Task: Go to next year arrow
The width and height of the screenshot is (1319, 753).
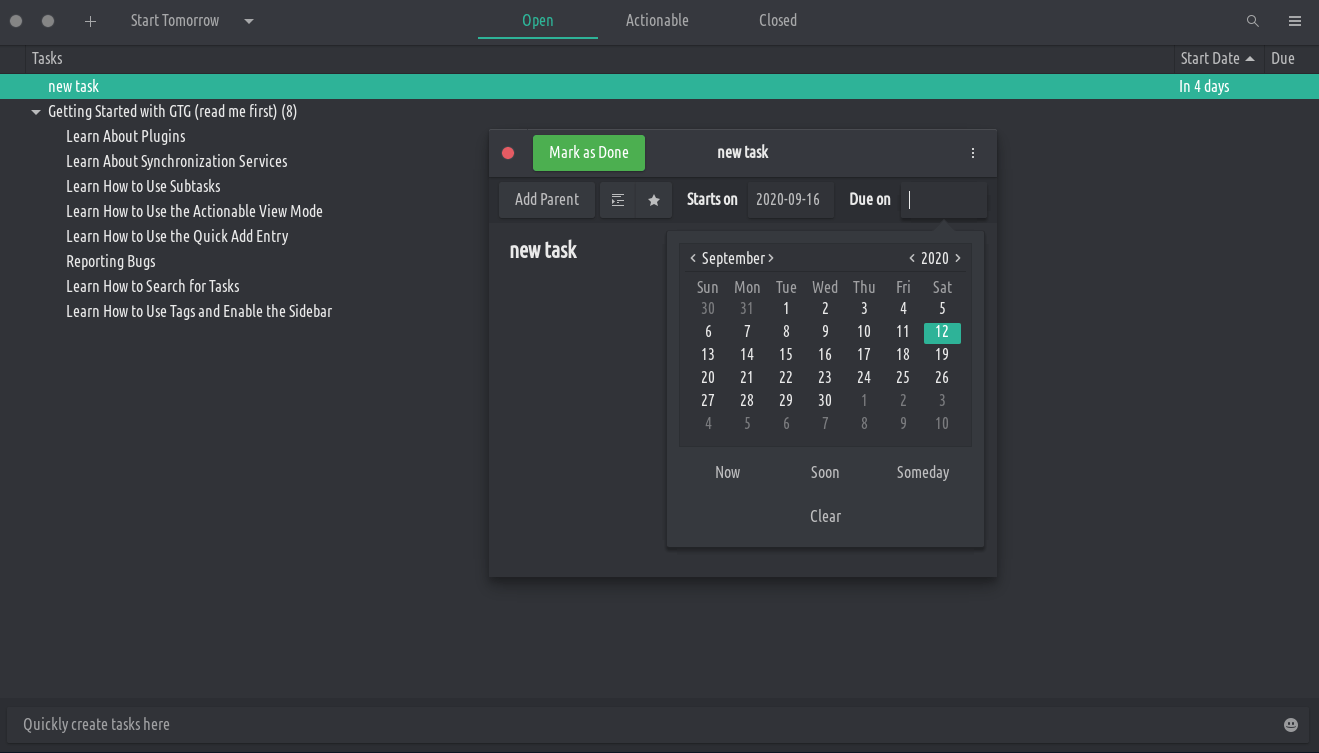Action: (958, 258)
